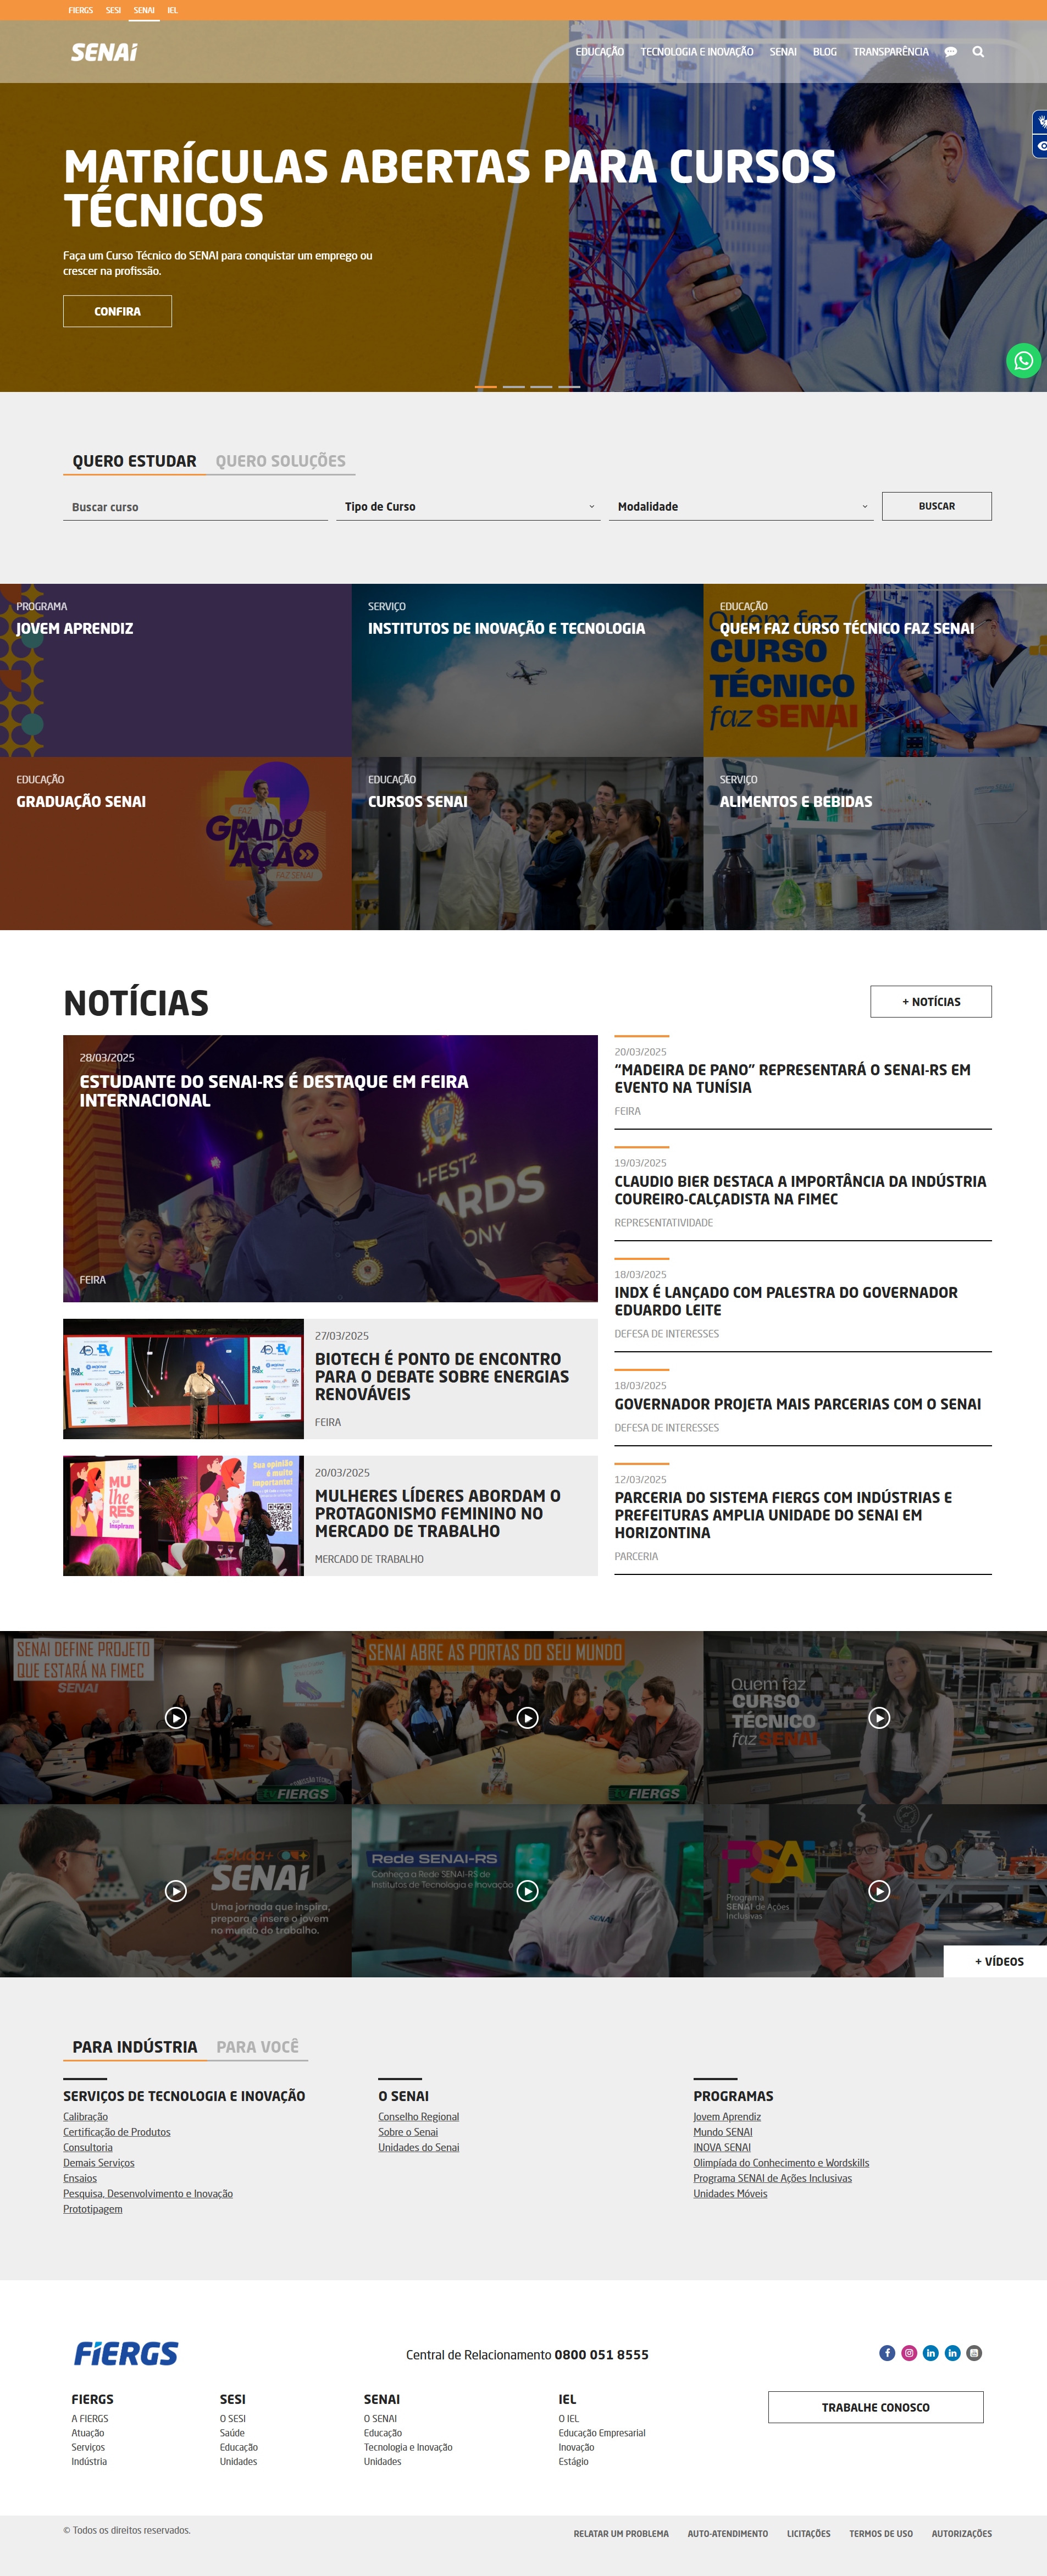Viewport: 1047px width, 2576px height.
Task: Switch to the QUERO ESTUDAR tab
Action: (x=134, y=461)
